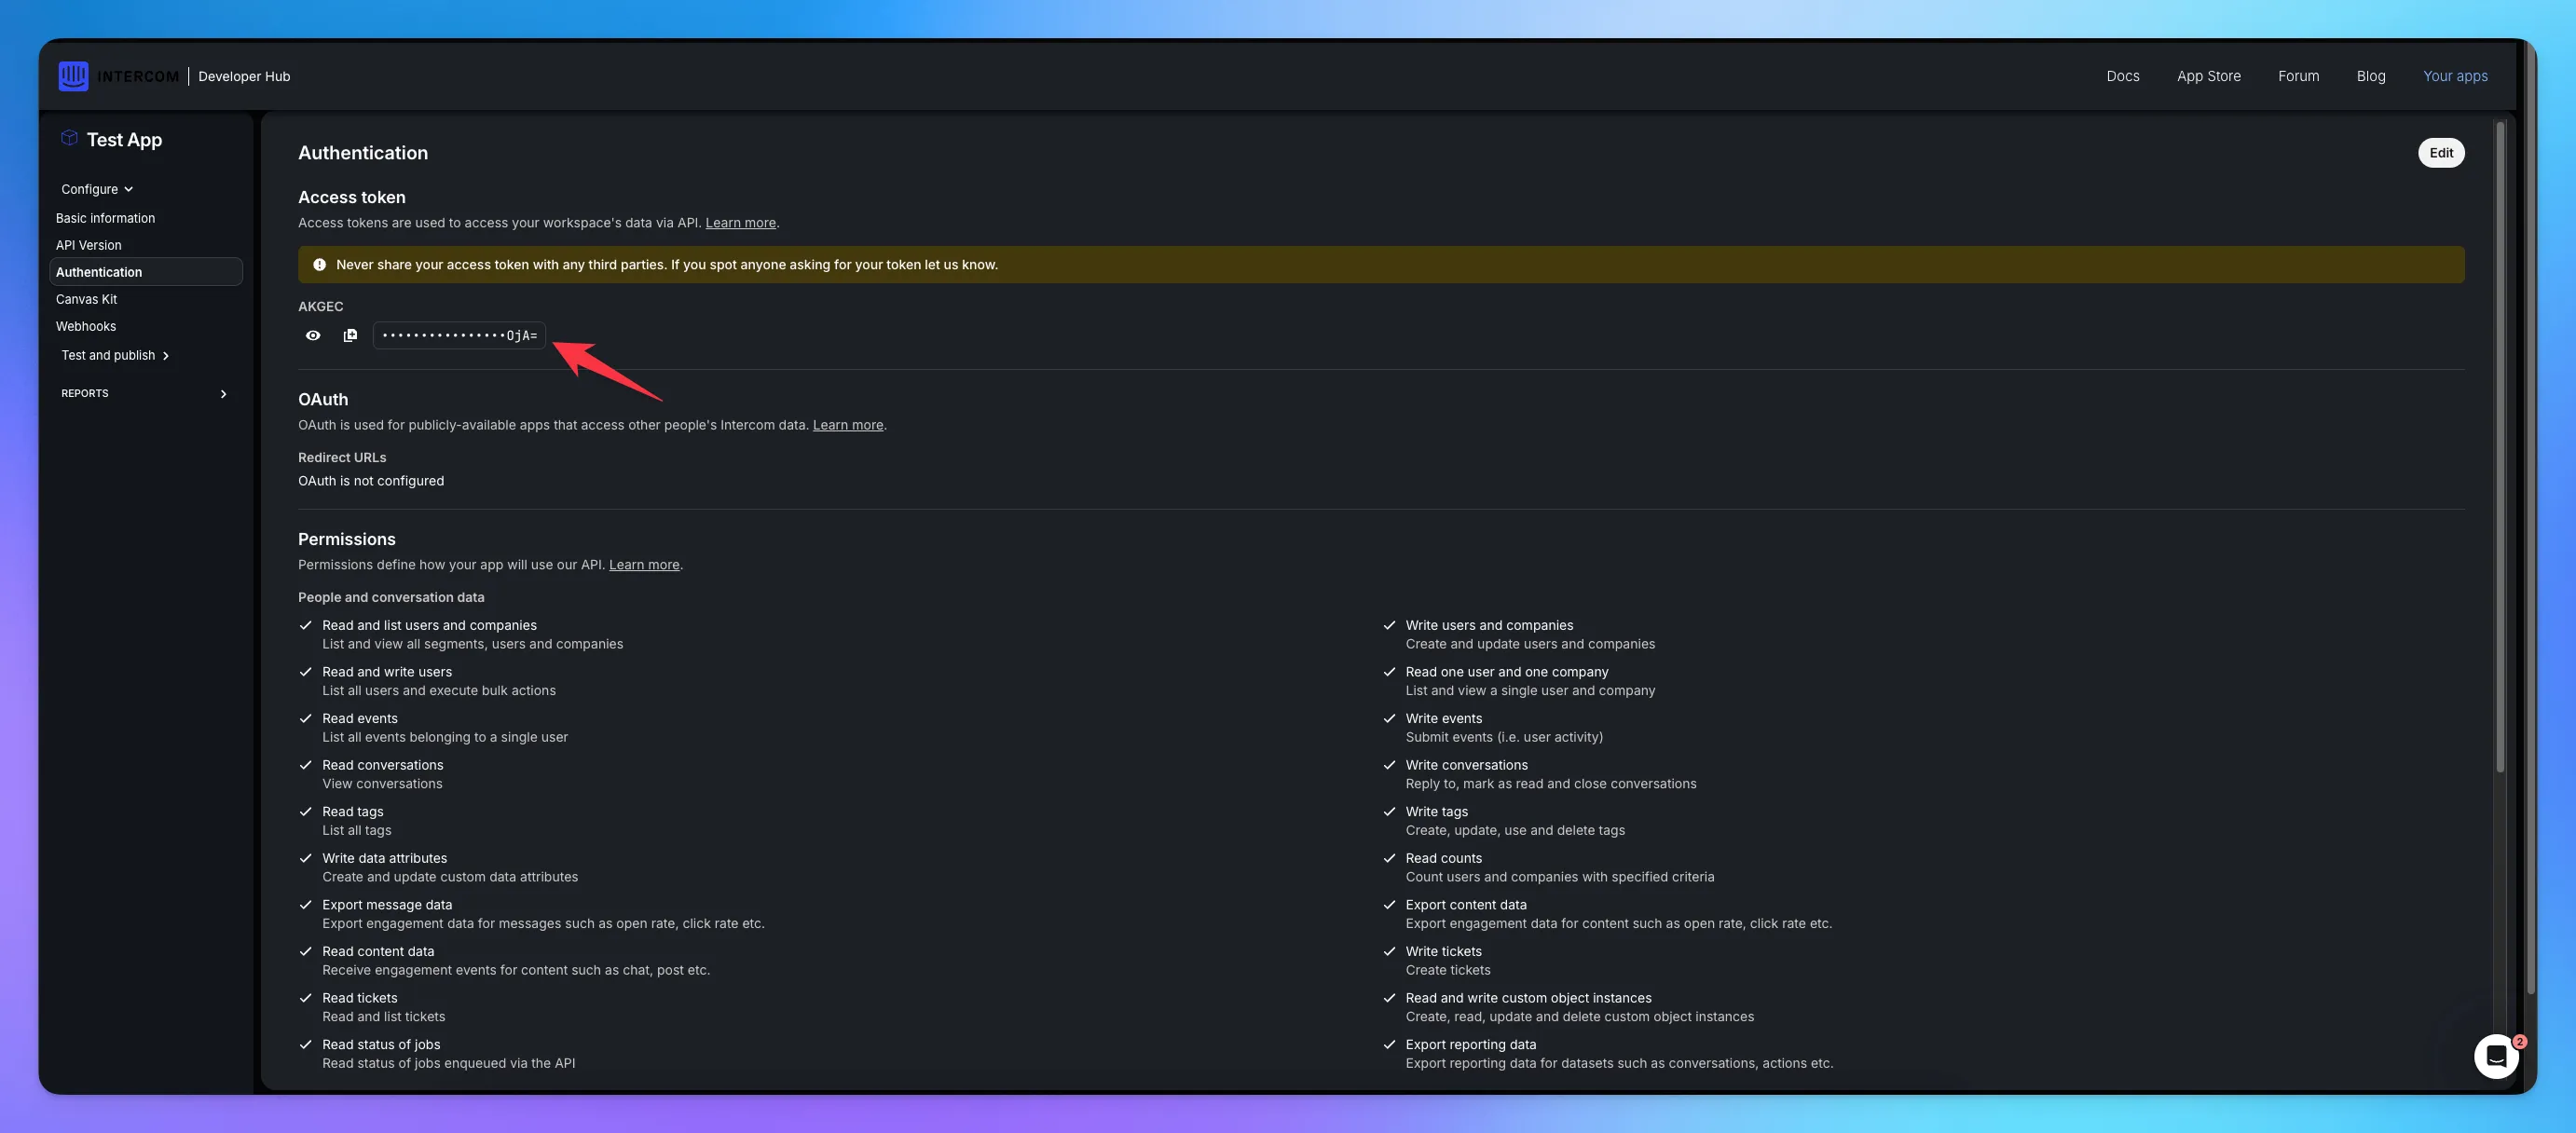Click 'OAuth is not configured' text
Screen dimensions: 2576x1133
click(x=371, y=481)
